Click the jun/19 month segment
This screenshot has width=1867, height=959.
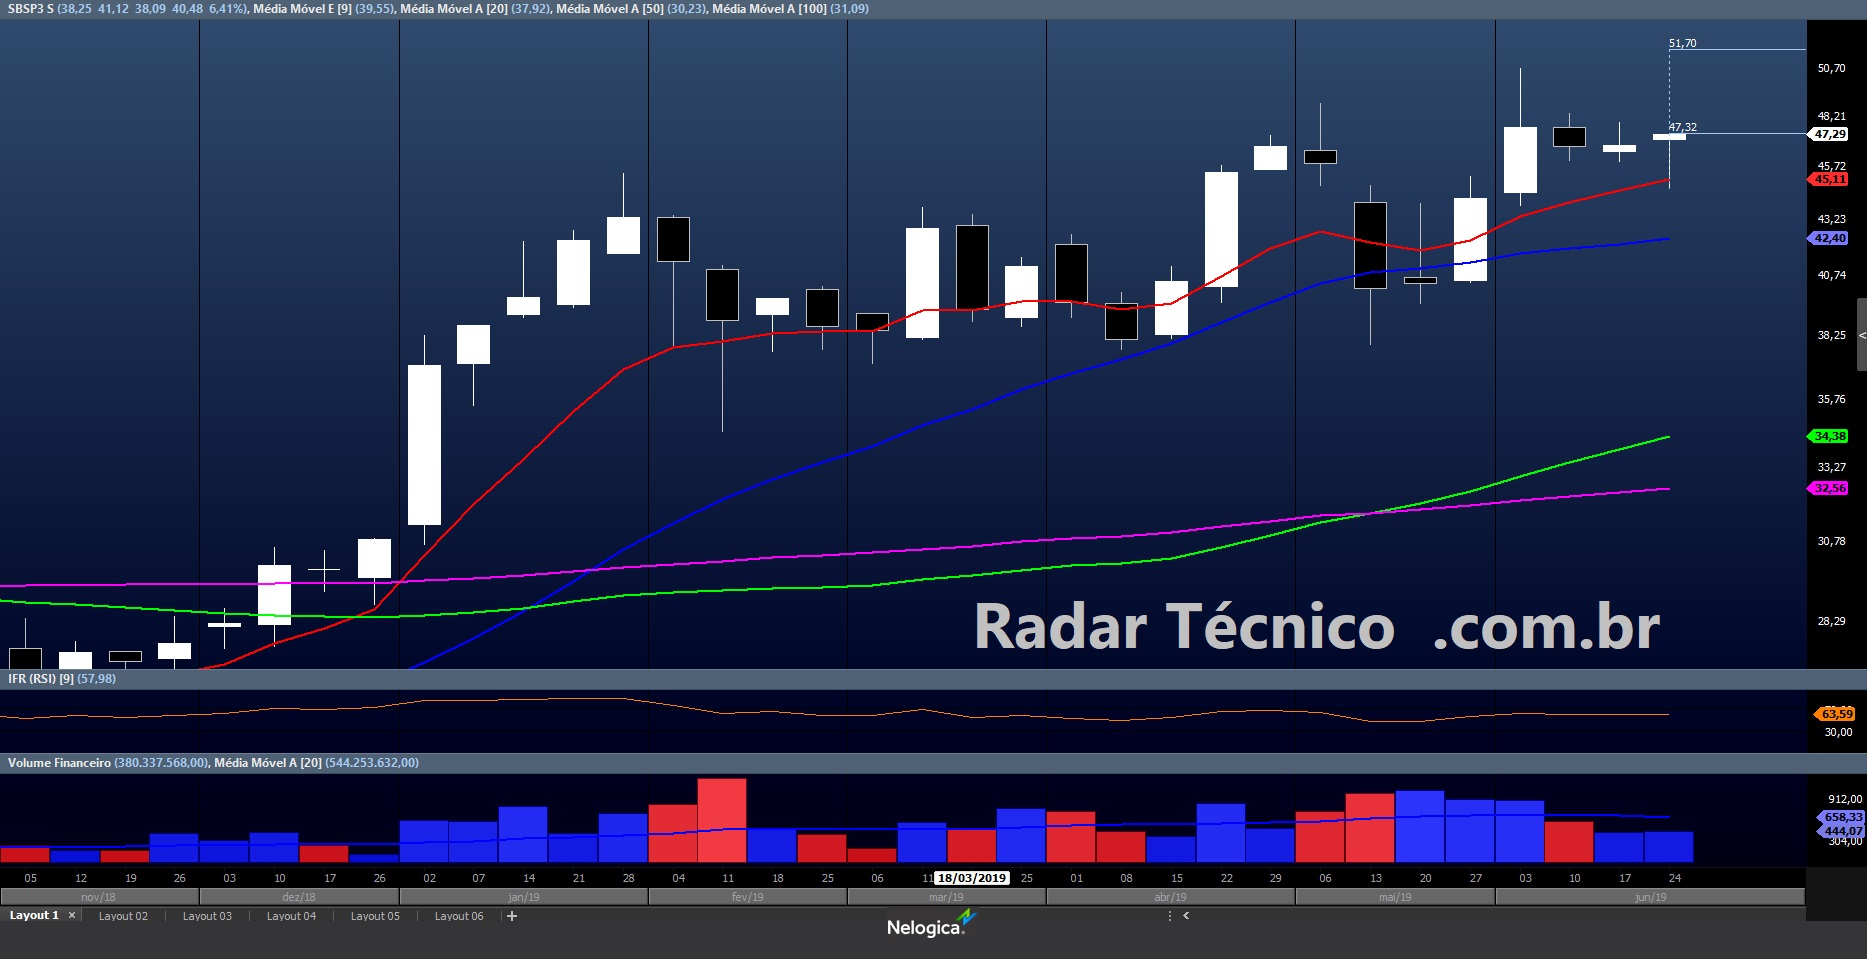coord(1650,897)
